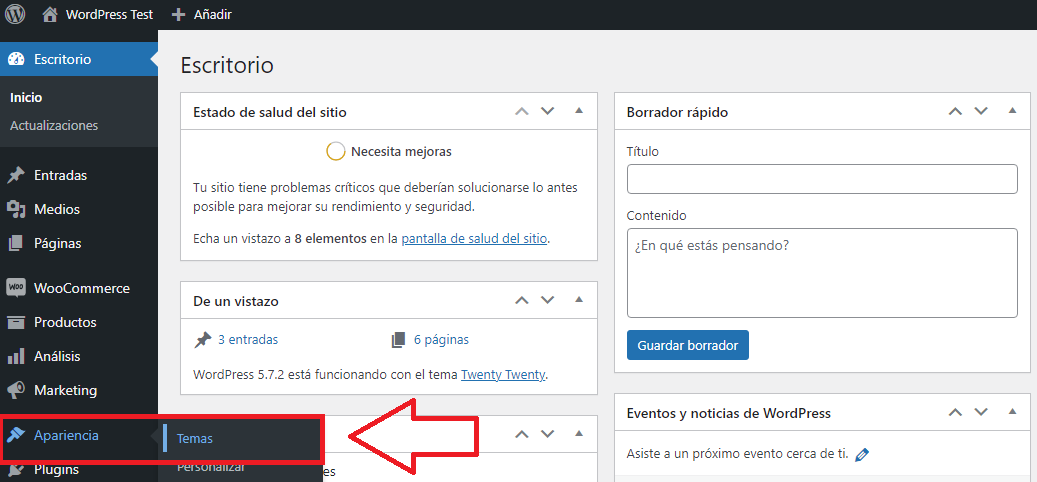Move Eventos y noticias panel down
The width and height of the screenshot is (1037, 482).
point(980,413)
